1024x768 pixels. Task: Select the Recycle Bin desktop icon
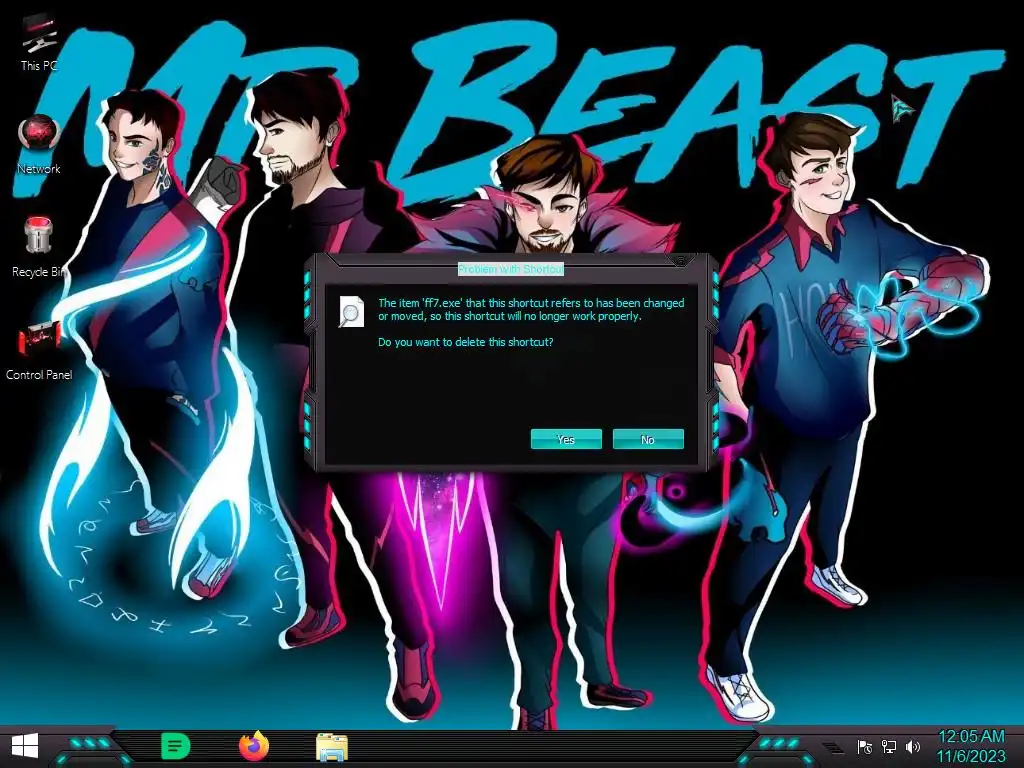(39, 247)
